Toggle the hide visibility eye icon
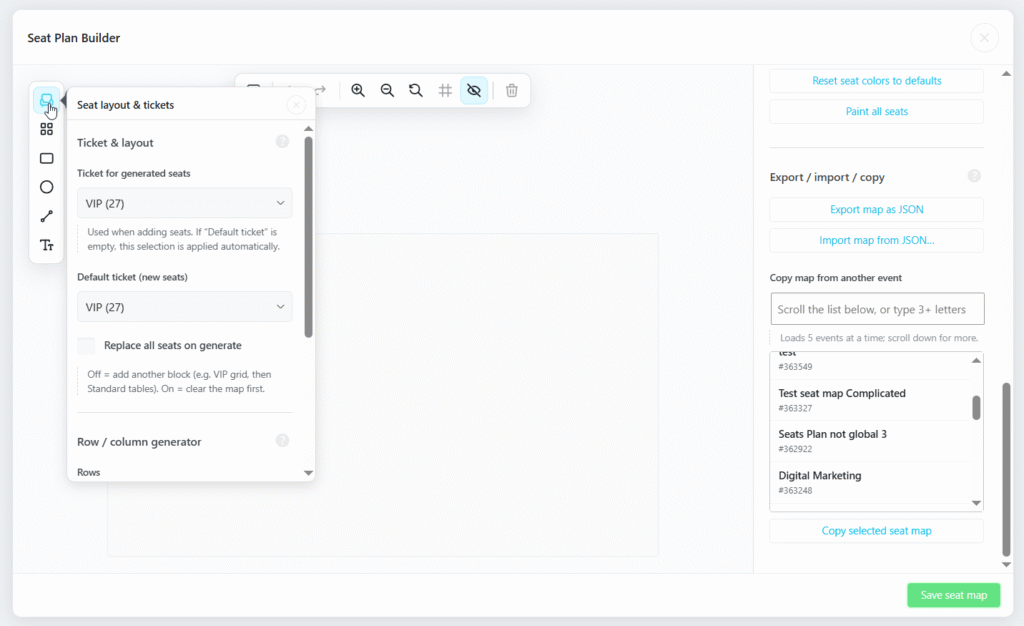Image resolution: width=1024 pixels, height=626 pixels. [474, 90]
